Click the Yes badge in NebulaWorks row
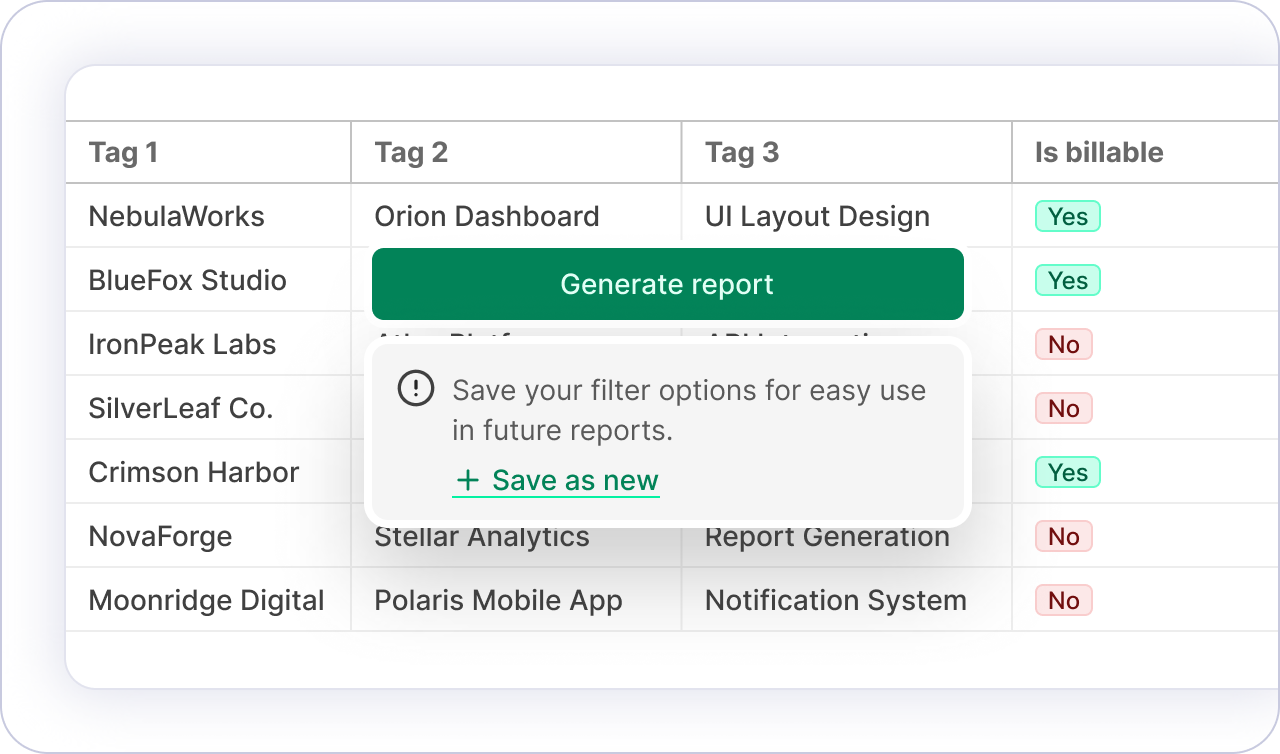 [1067, 216]
